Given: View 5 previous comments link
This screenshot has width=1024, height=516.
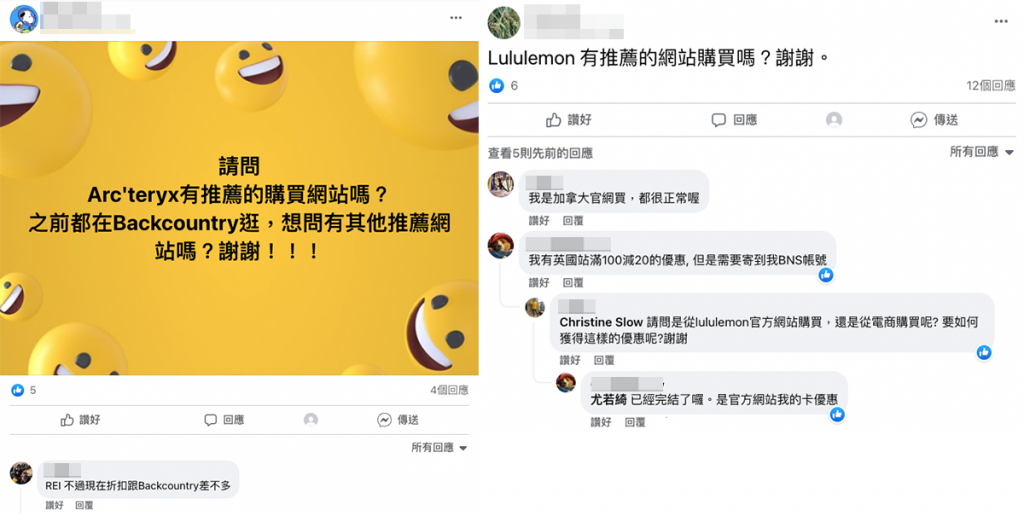Looking at the screenshot, I should [x=540, y=153].
